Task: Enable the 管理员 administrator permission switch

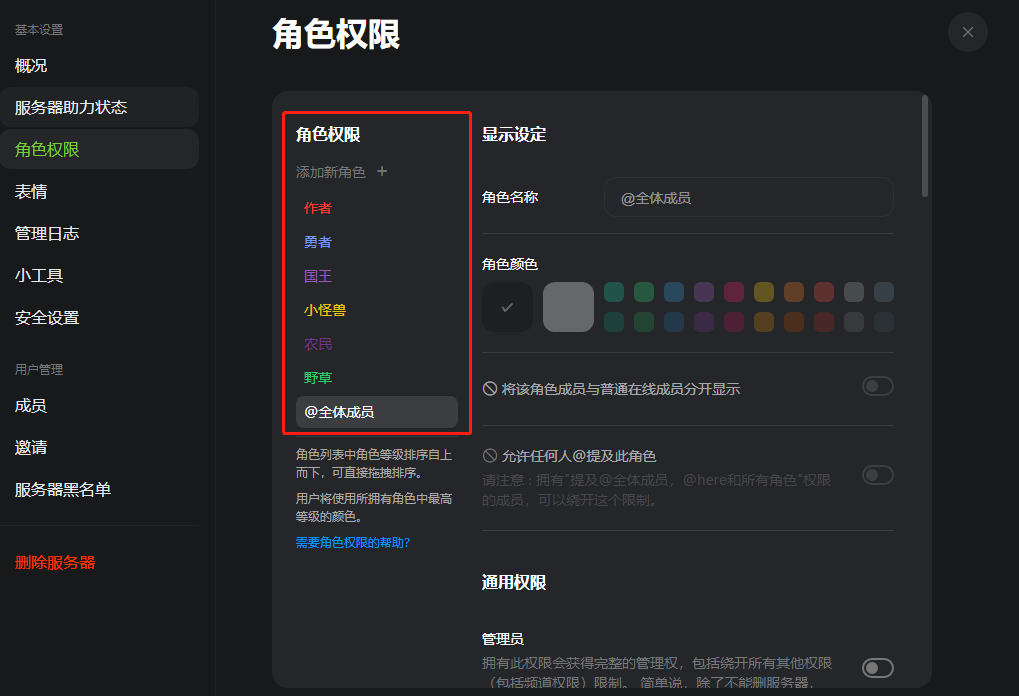Action: [x=877, y=667]
